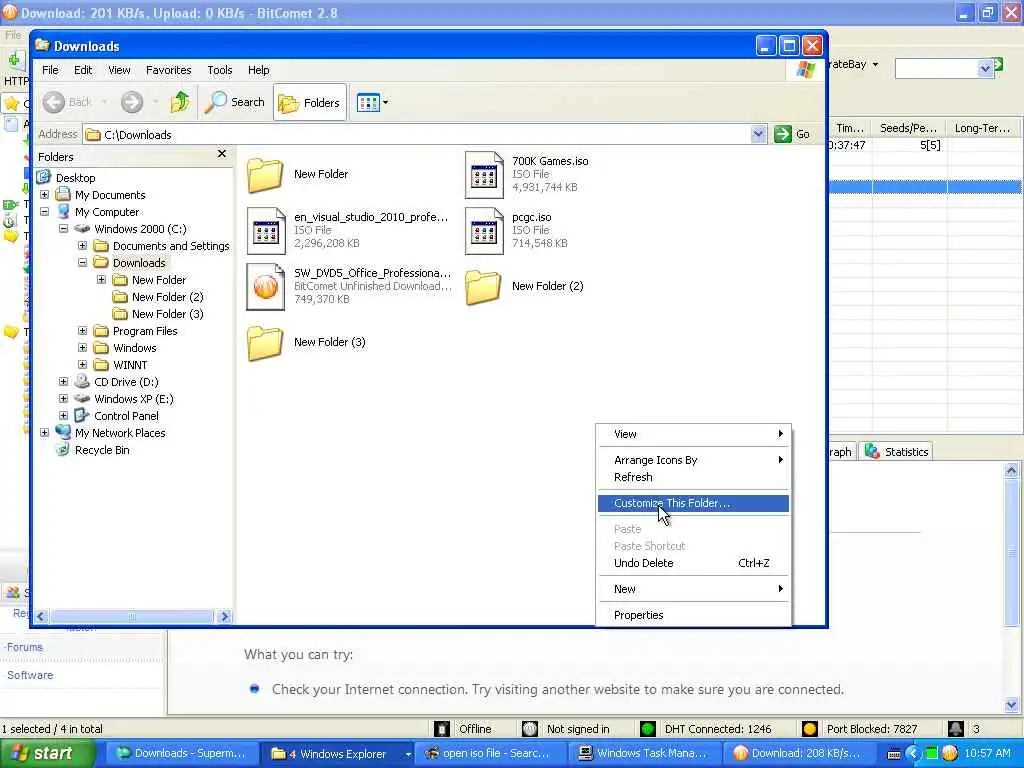Expand the New Folder tree node
This screenshot has width=1024, height=768.
[x=101, y=280]
